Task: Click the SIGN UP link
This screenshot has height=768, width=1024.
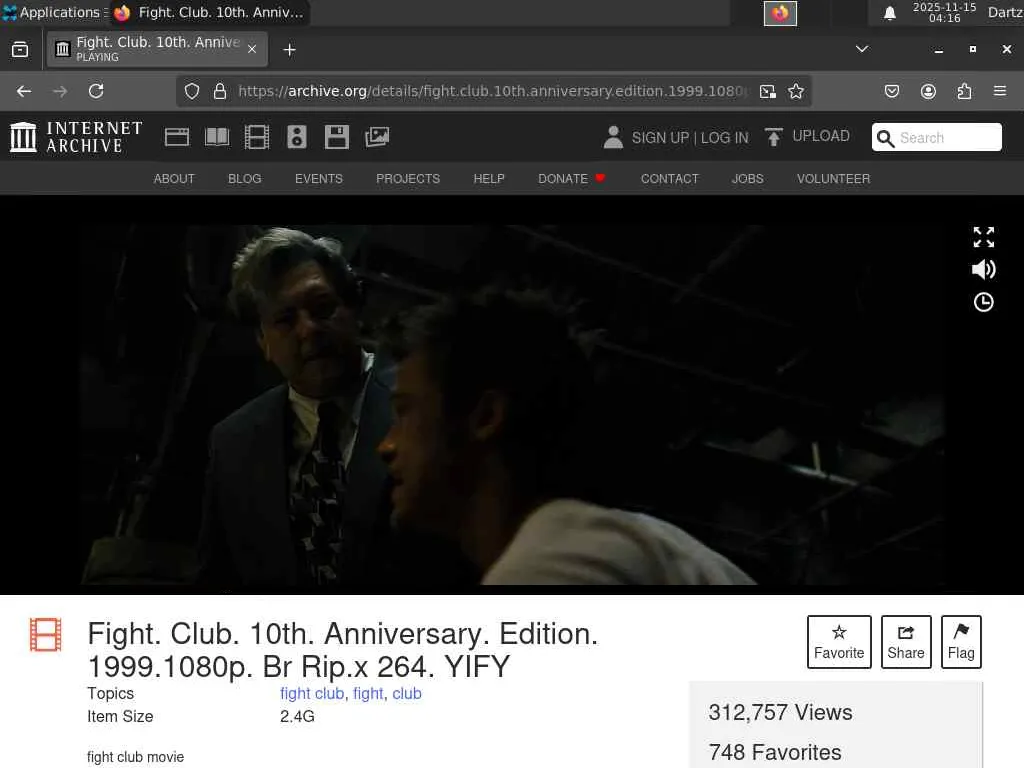Action: 660,138
